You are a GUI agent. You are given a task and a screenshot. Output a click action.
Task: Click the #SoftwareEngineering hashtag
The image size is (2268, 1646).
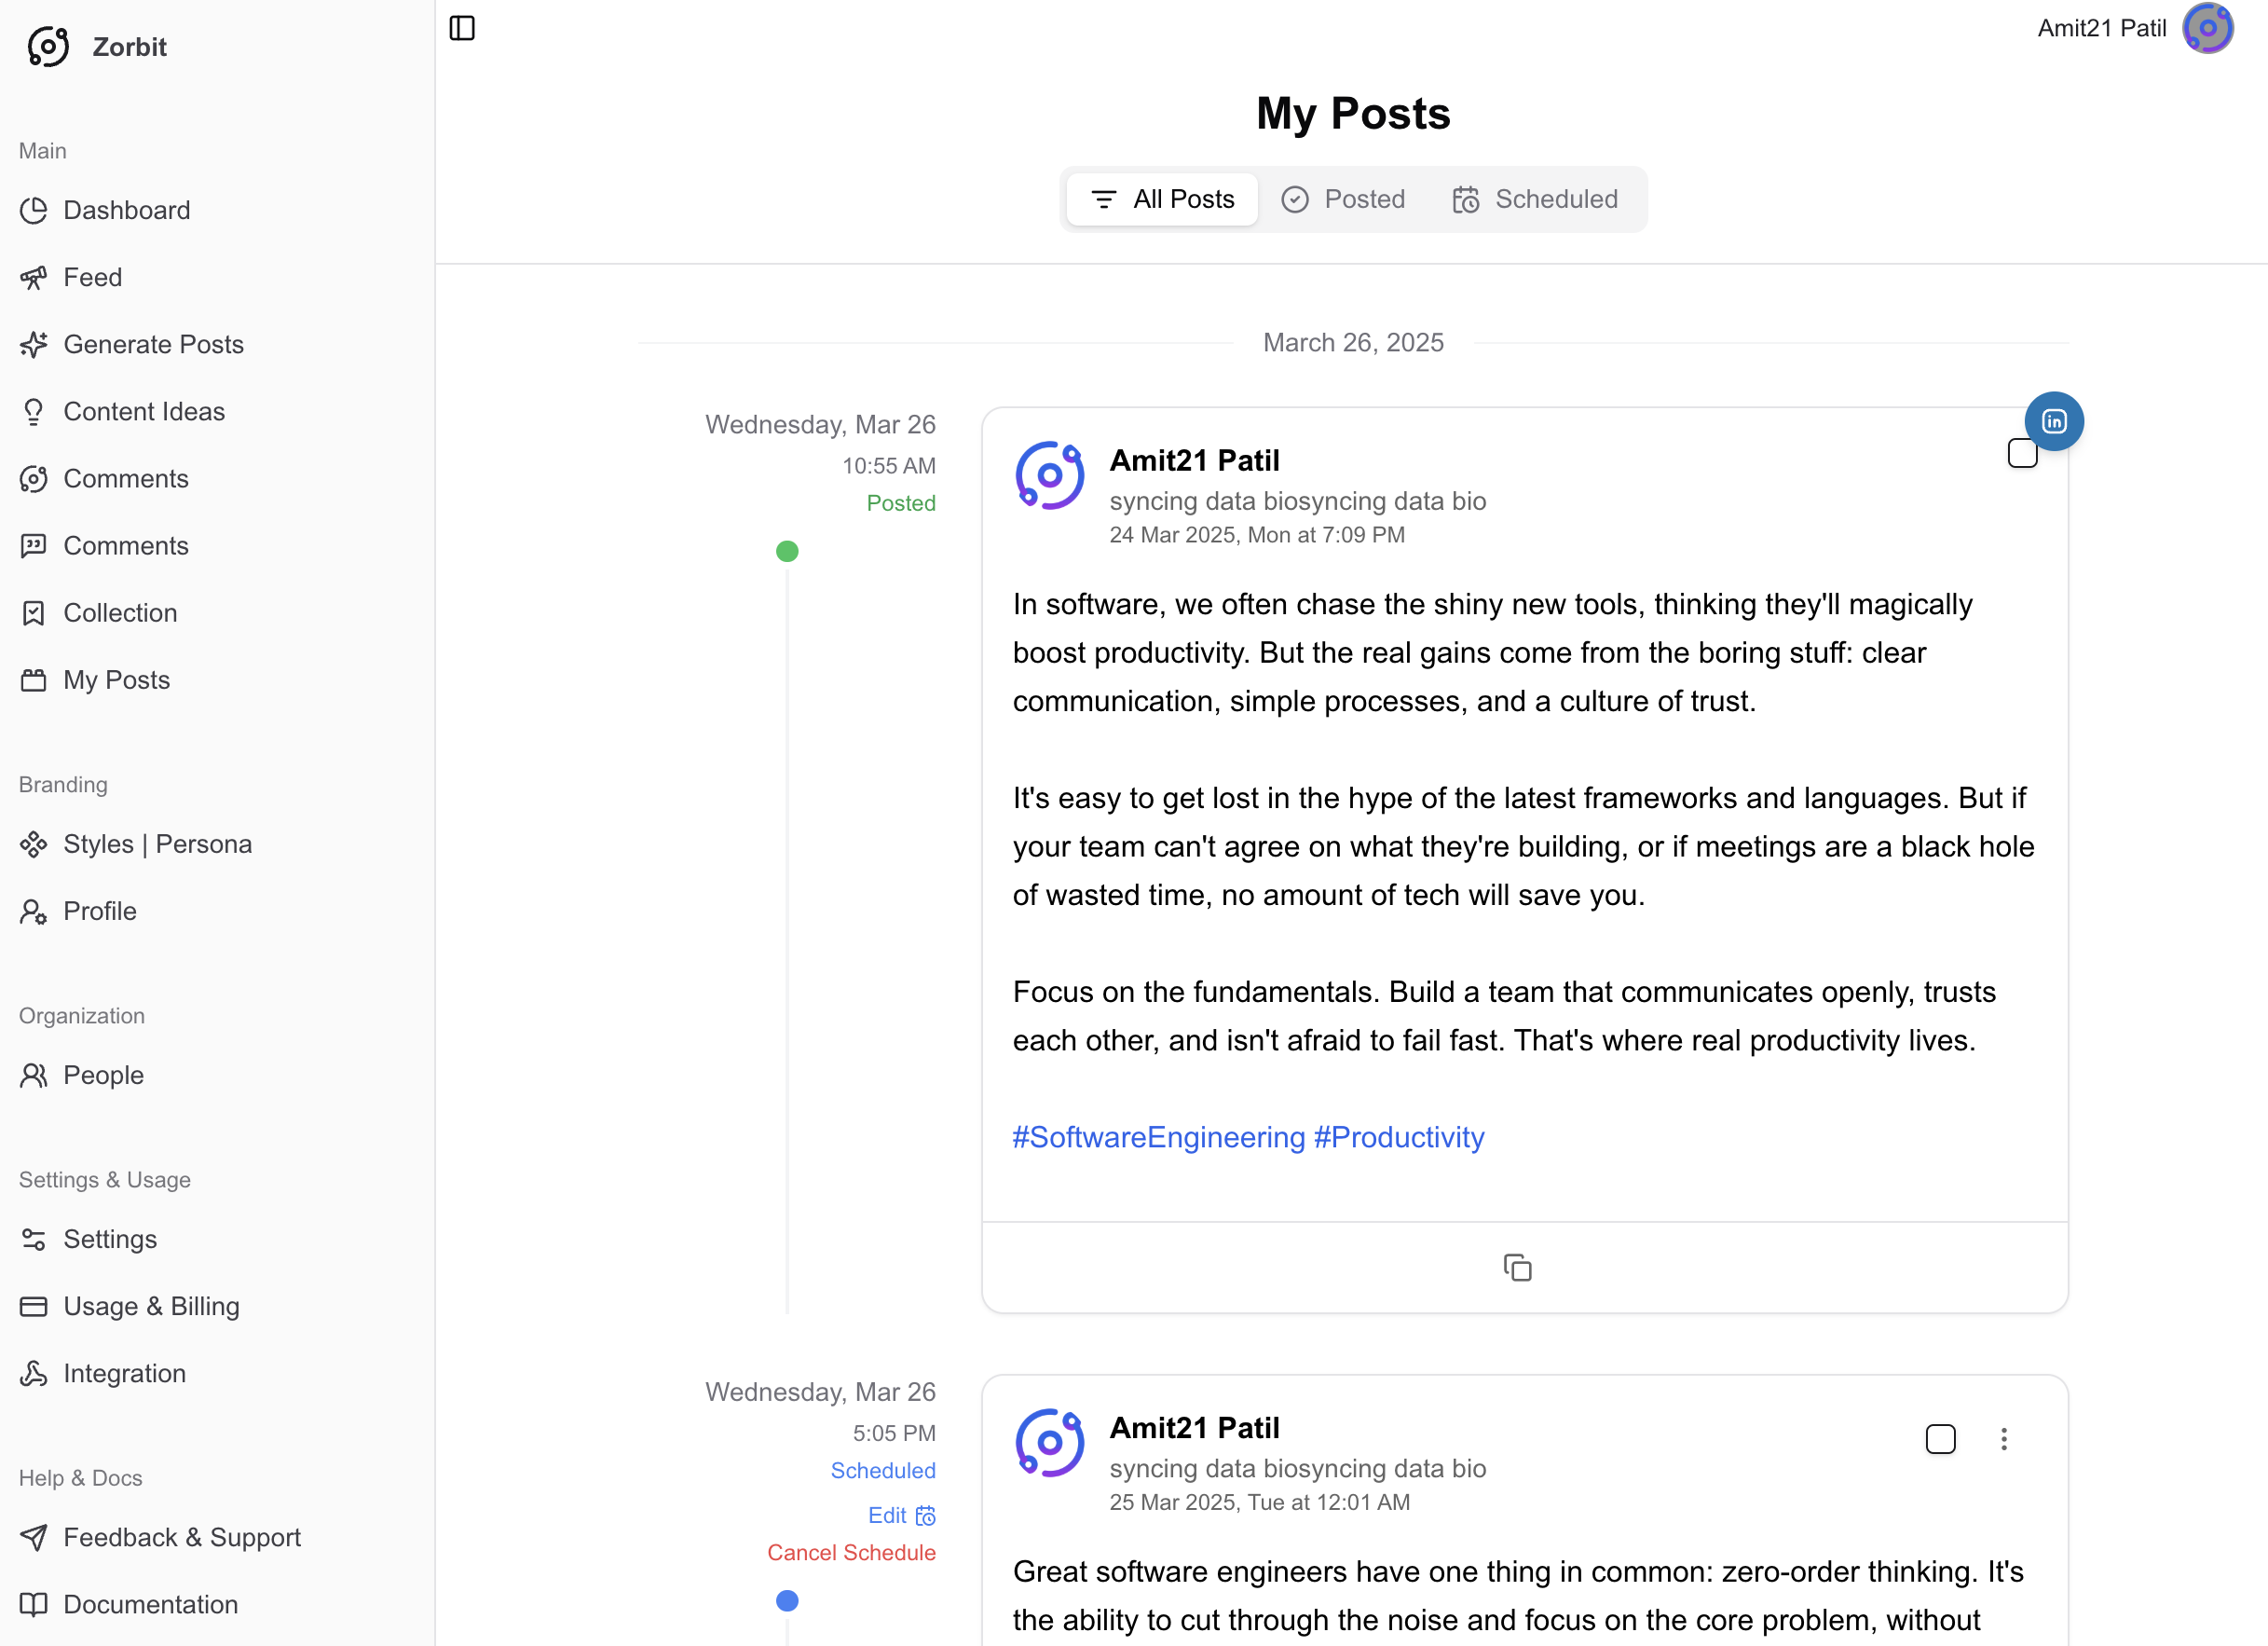coord(1158,1137)
